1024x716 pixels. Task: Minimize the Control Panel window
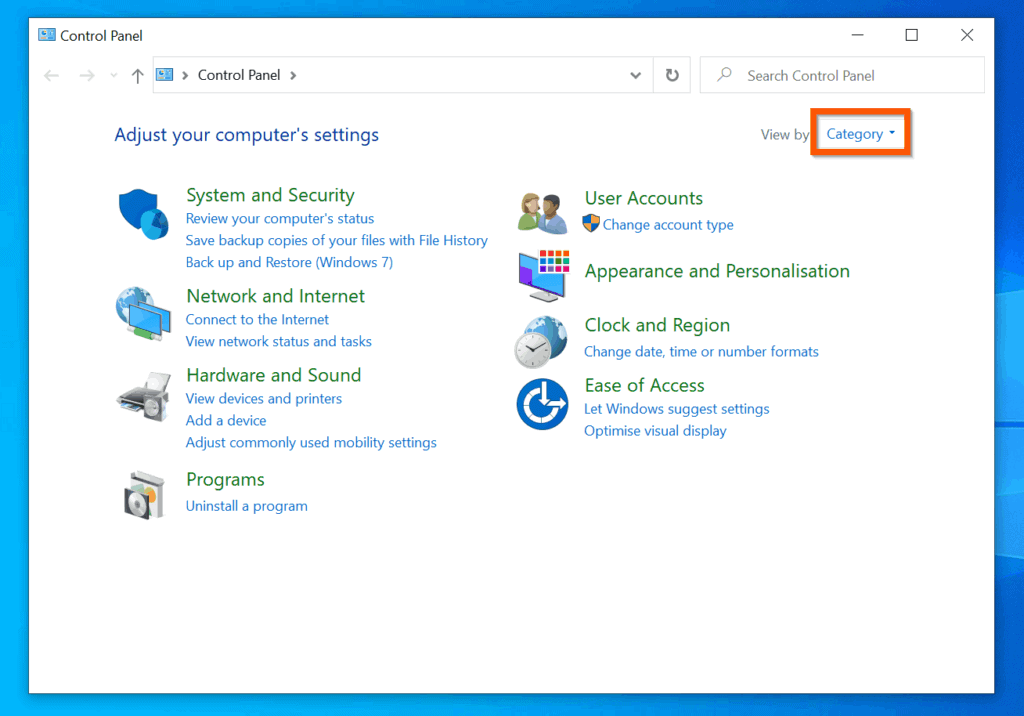857,35
